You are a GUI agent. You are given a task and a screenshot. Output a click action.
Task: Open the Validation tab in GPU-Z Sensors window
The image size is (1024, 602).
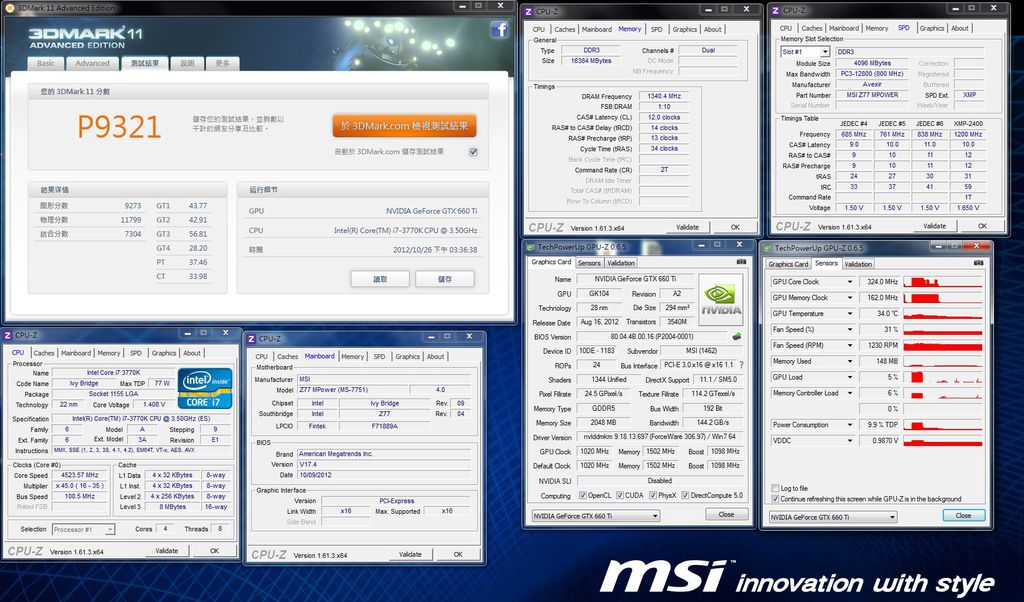[857, 264]
